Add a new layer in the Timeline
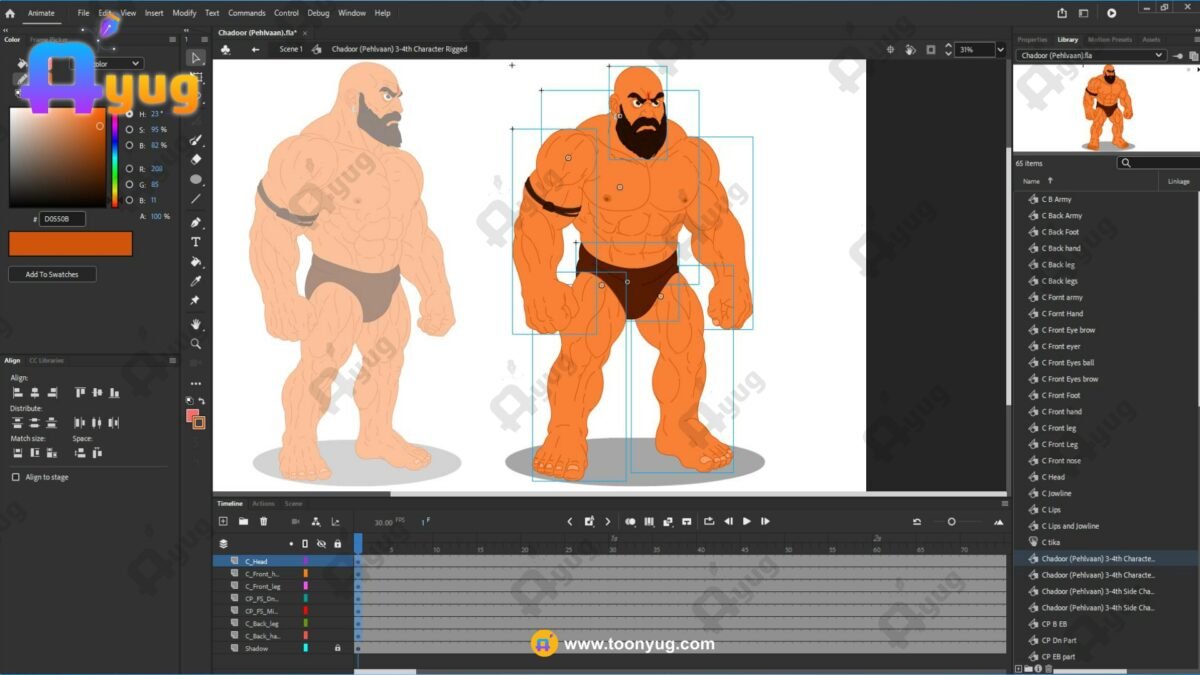 point(223,521)
